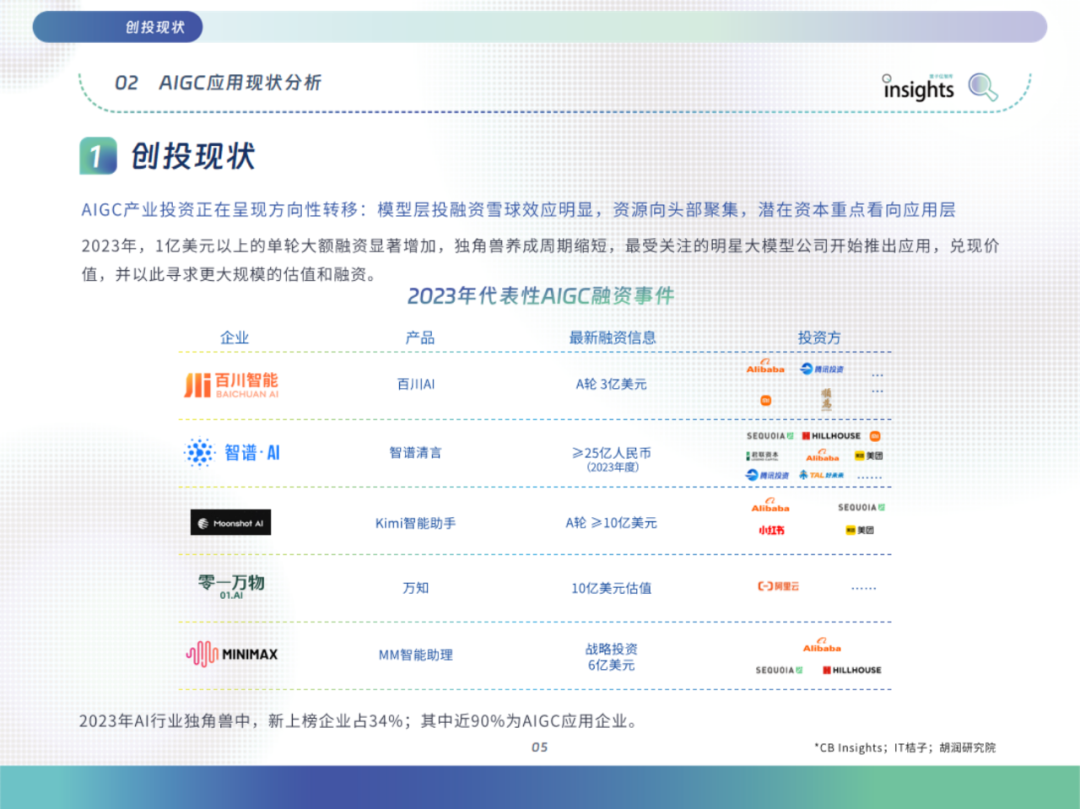The height and width of the screenshot is (809, 1080).
Task: Click 腾讯投资 logo in the 智谱清言 row
Action: tap(767, 475)
